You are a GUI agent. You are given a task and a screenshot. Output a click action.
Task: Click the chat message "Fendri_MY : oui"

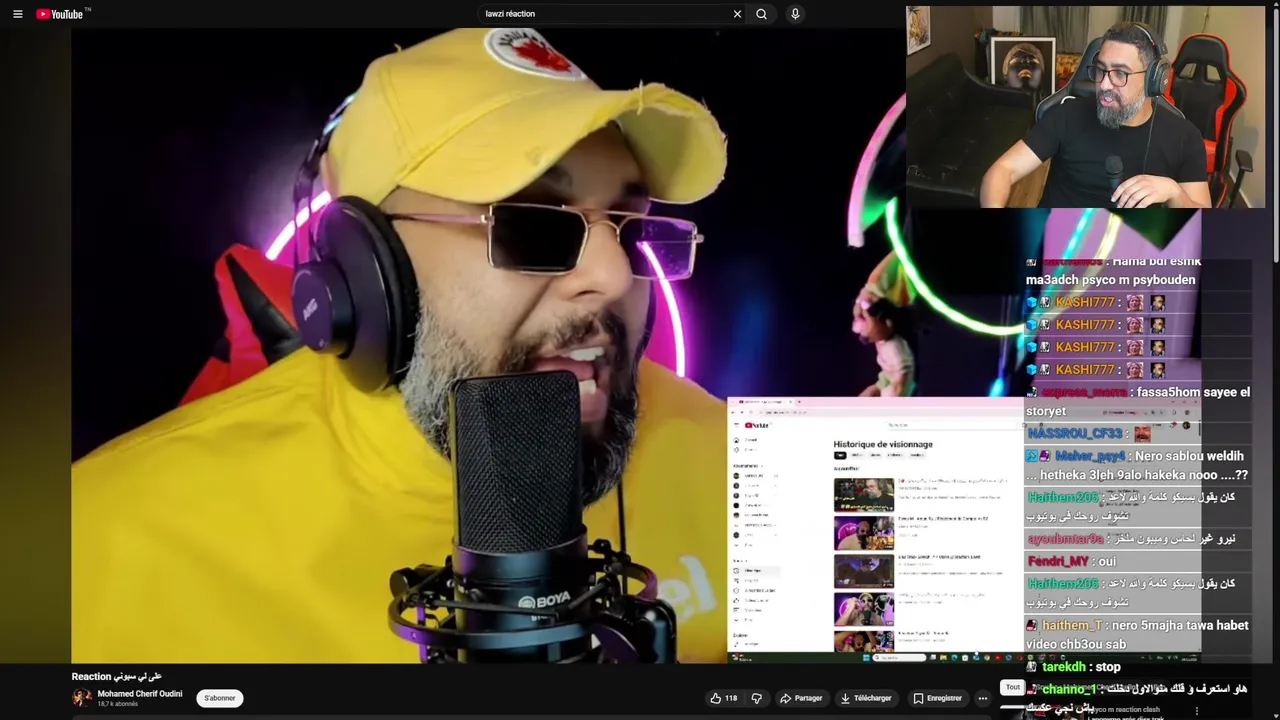click(1071, 562)
